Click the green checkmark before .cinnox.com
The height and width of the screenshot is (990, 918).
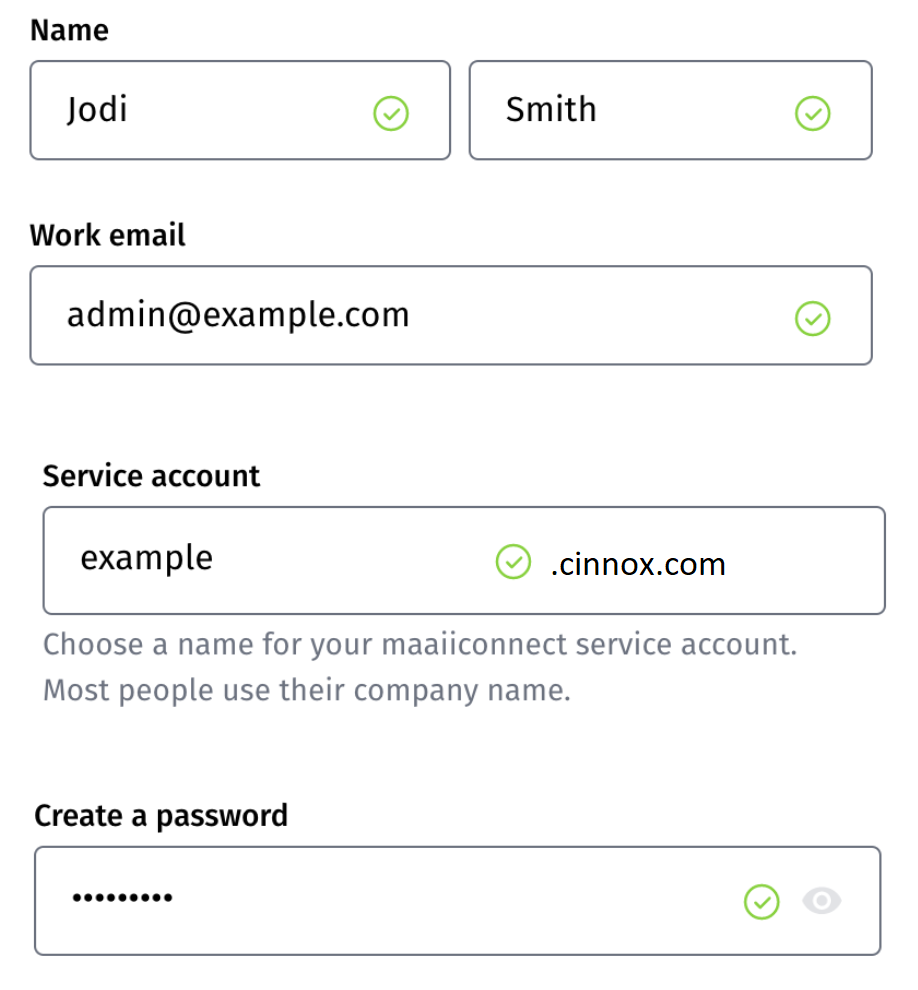pyautogui.click(x=513, y=562)
